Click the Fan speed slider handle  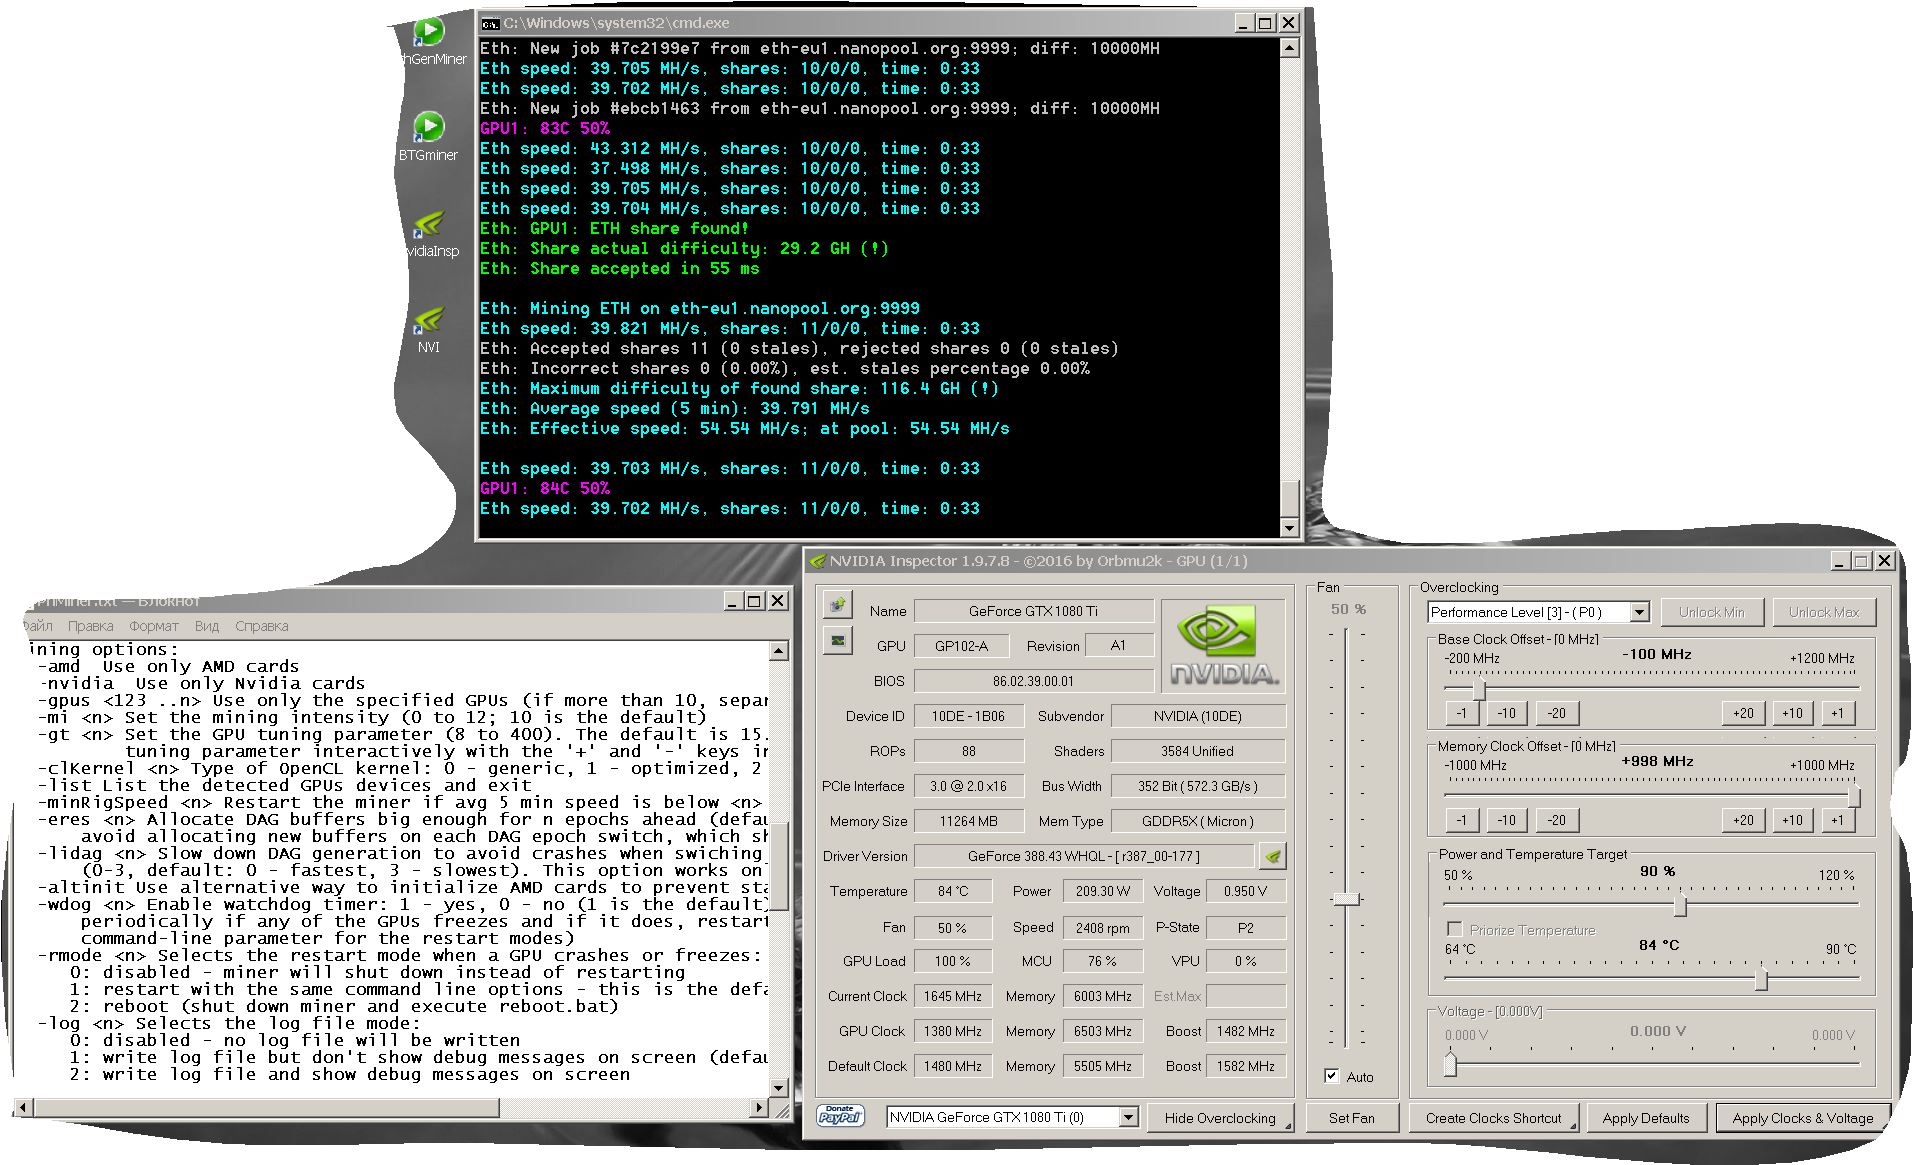[1347, 899]
